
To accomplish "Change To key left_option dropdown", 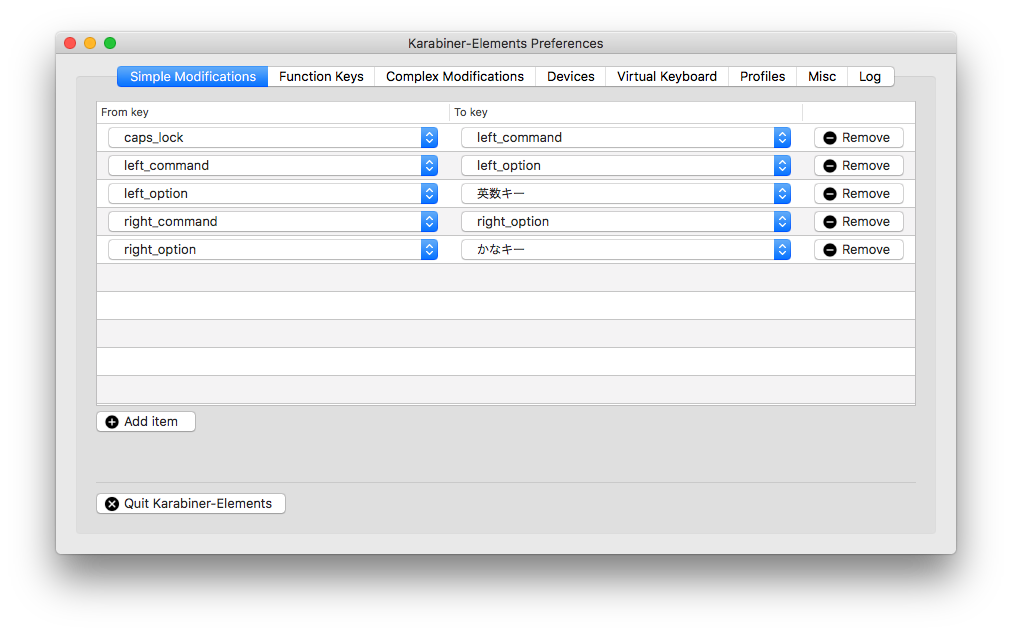I will [626, 165].
